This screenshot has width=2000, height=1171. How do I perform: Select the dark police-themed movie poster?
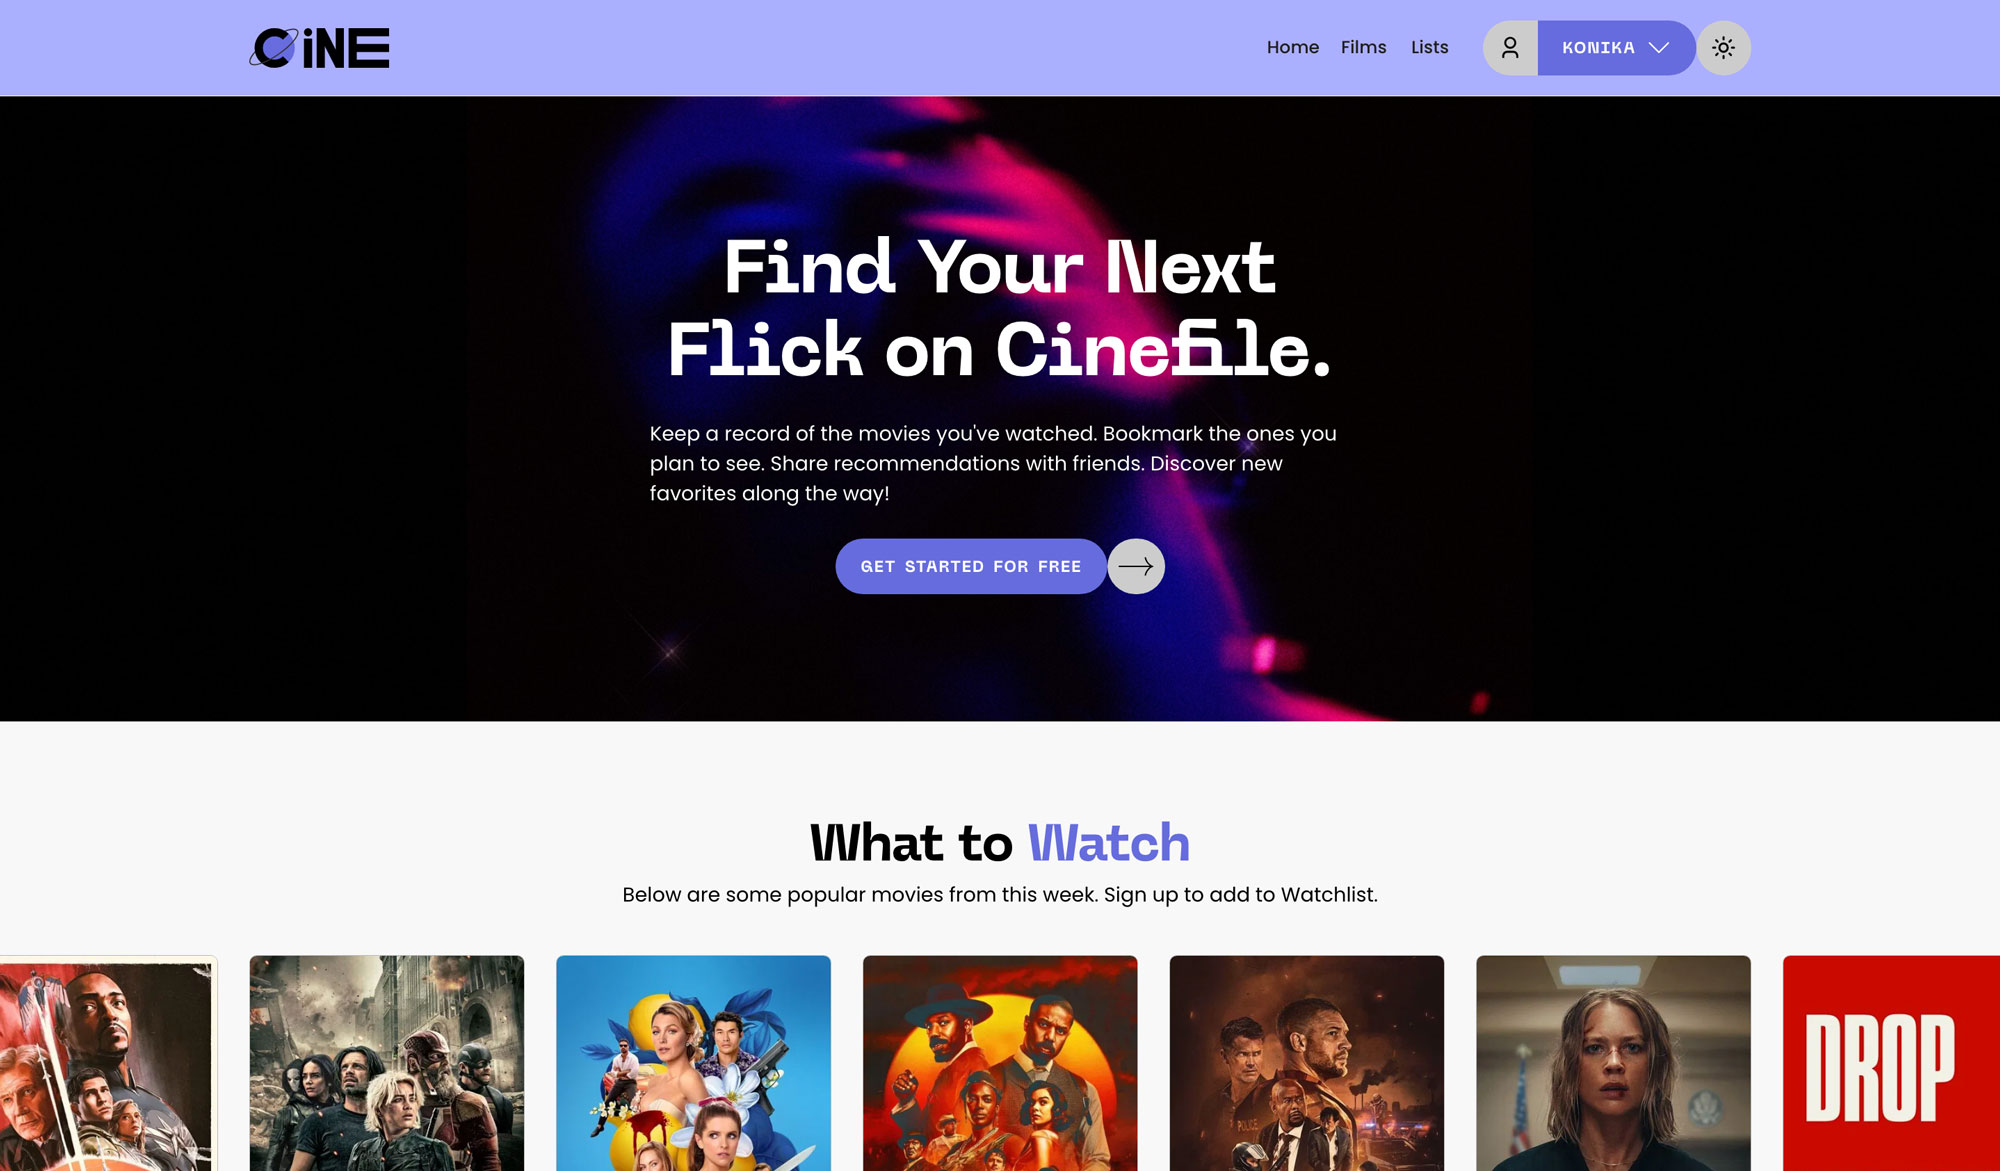click(x=1307, y=1063)
